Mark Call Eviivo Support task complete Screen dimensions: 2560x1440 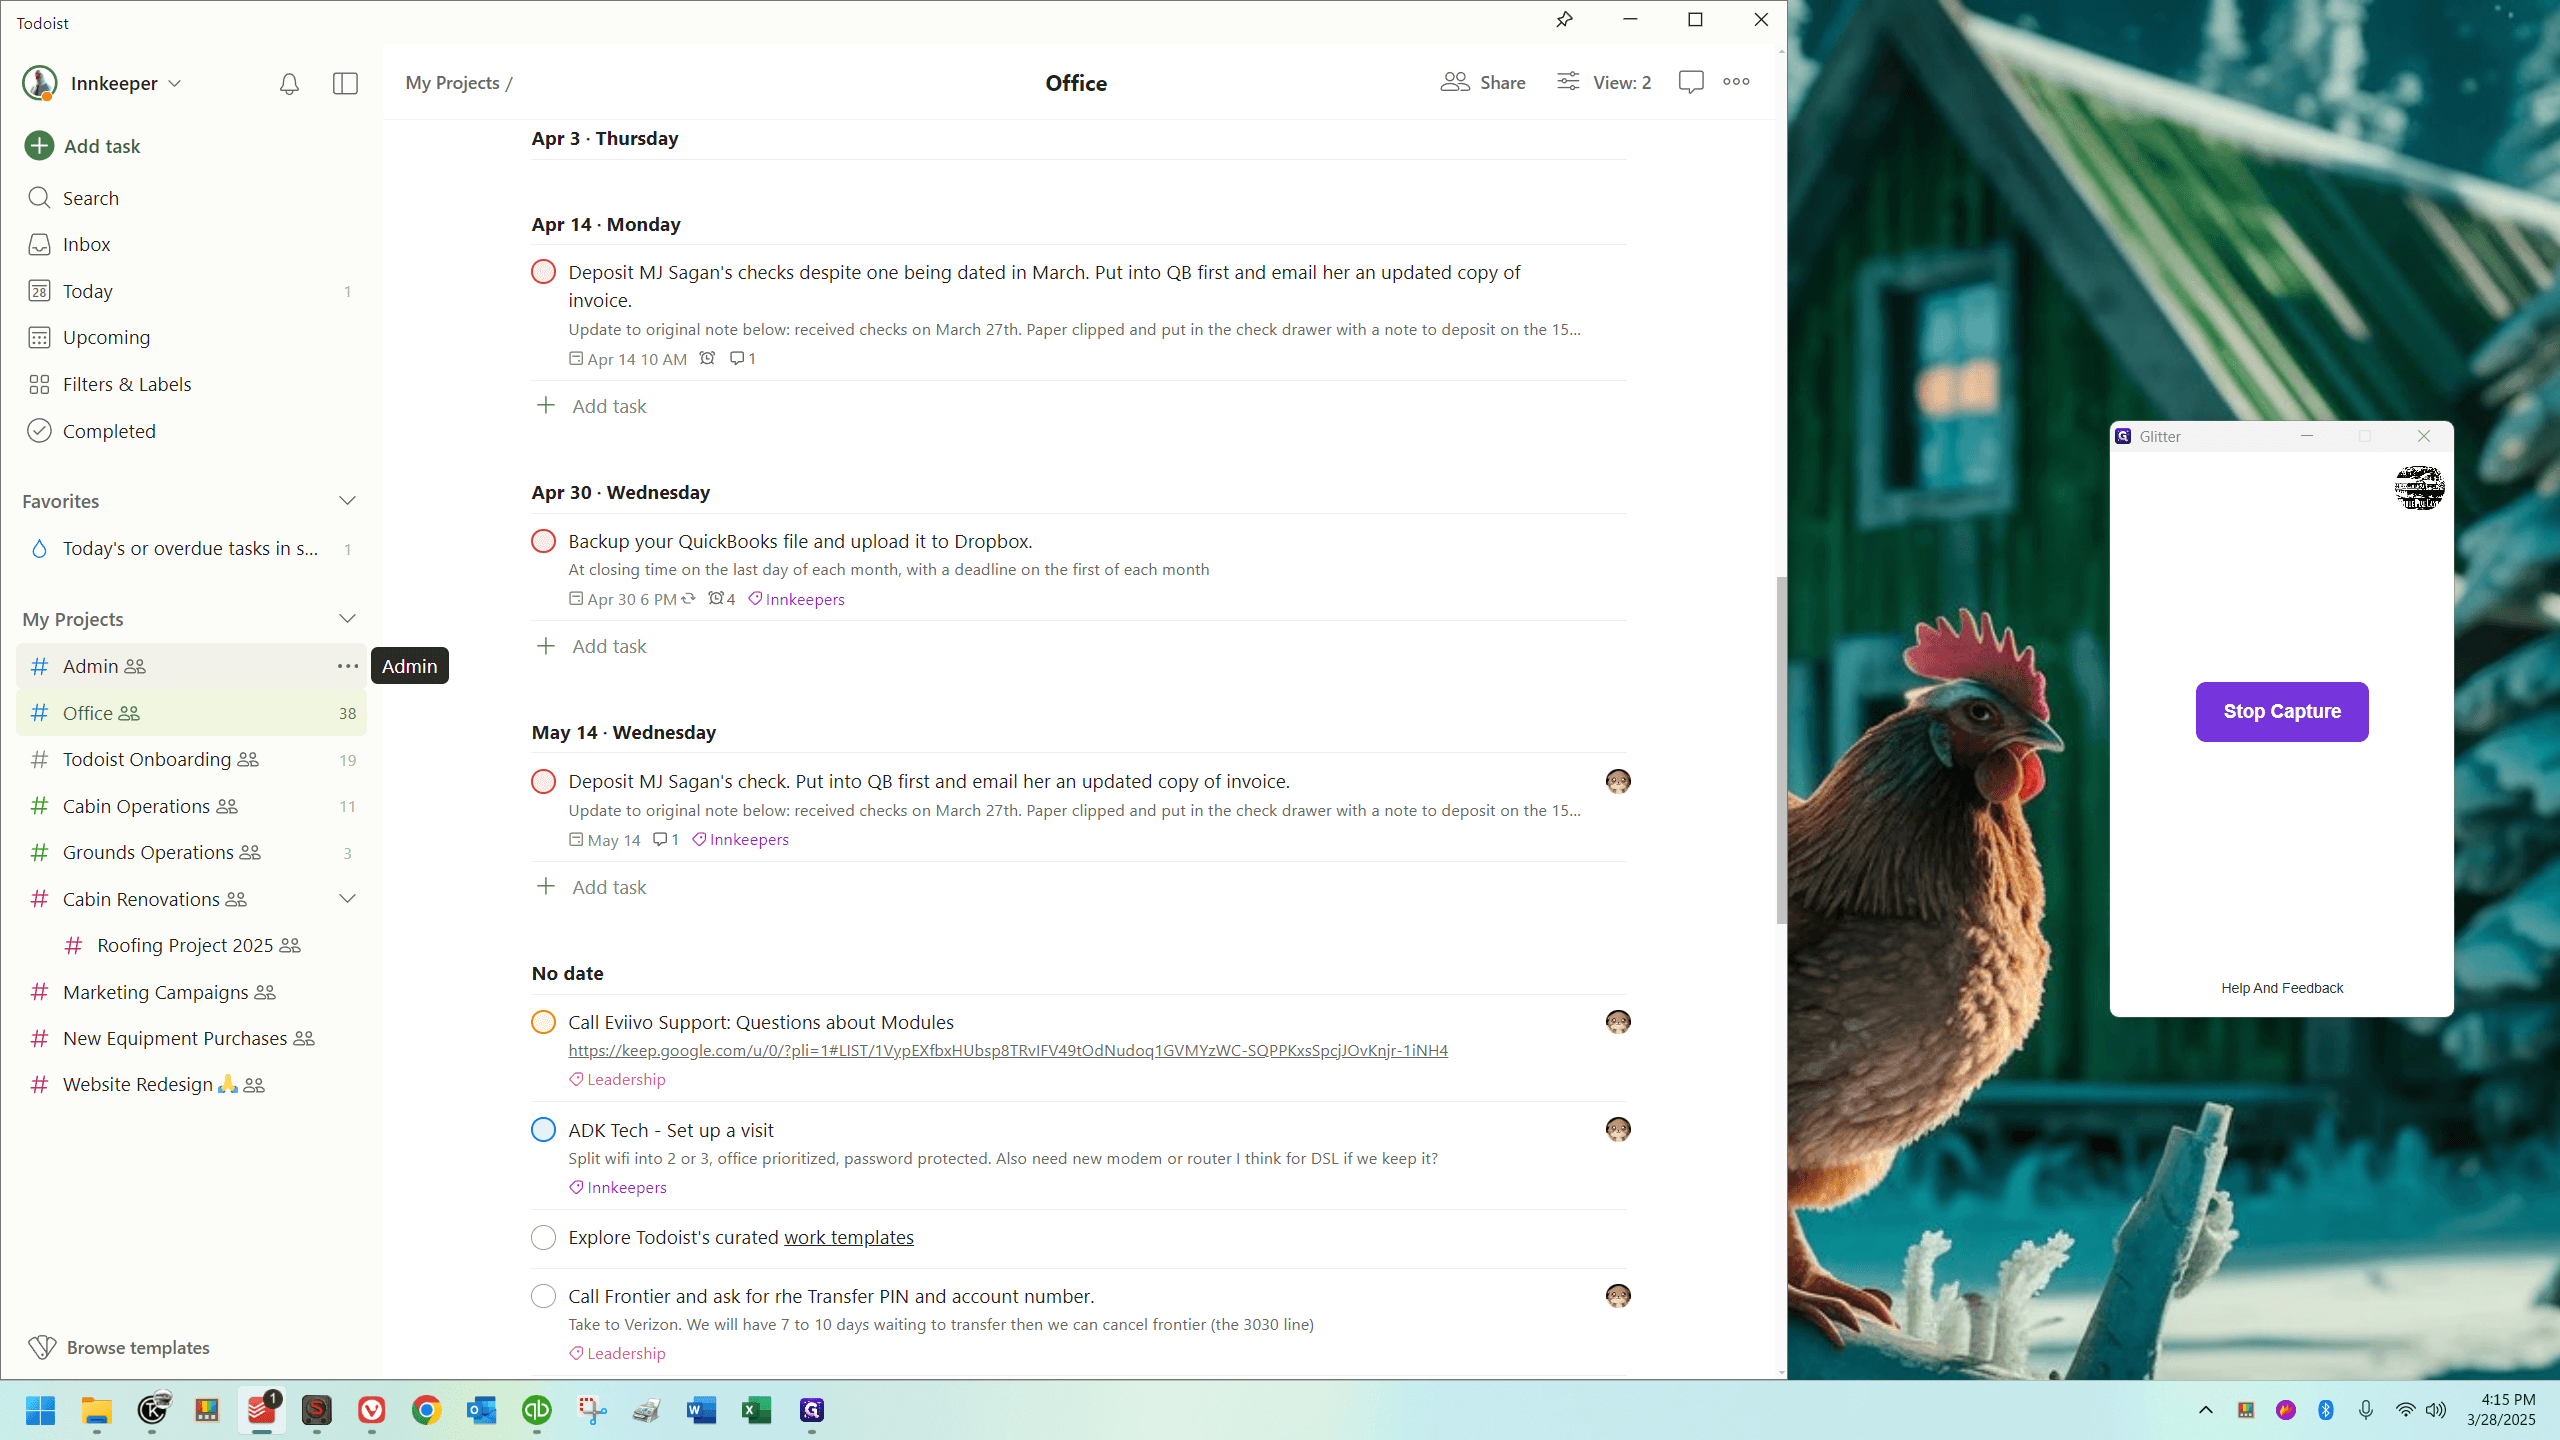(543, 1022)
